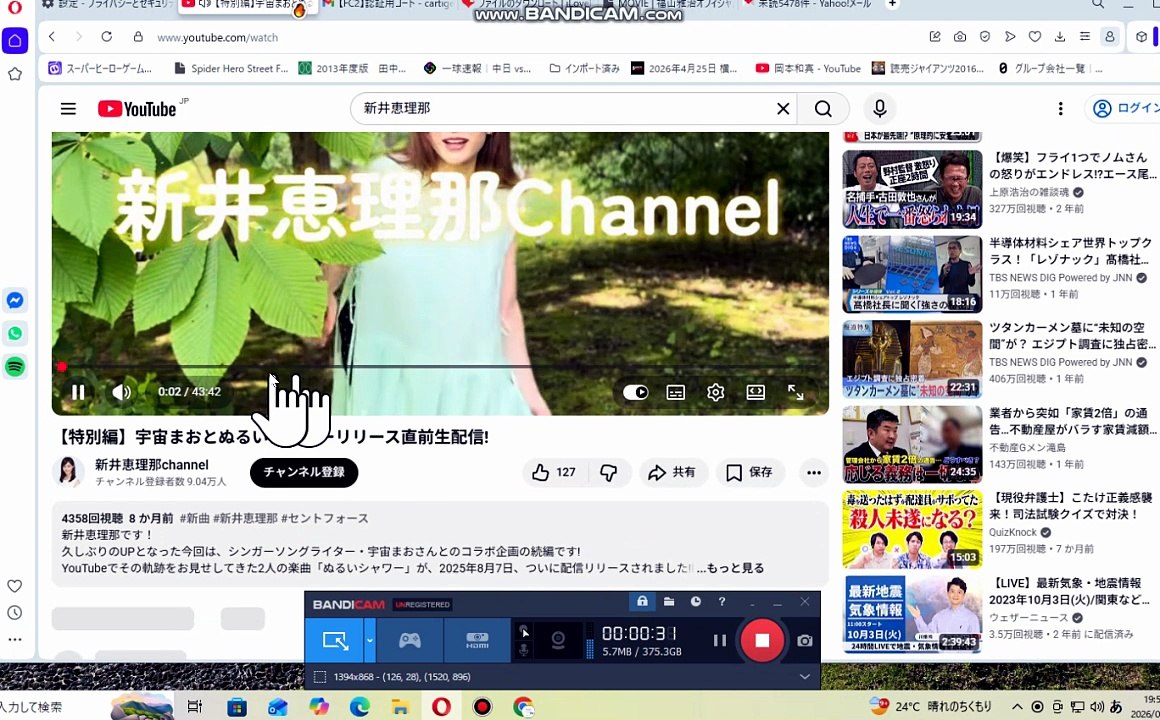The height and width of the screenshot is (720, 1160).
Task: Select Bandicam game recording mode
Action: click(410, 640)
